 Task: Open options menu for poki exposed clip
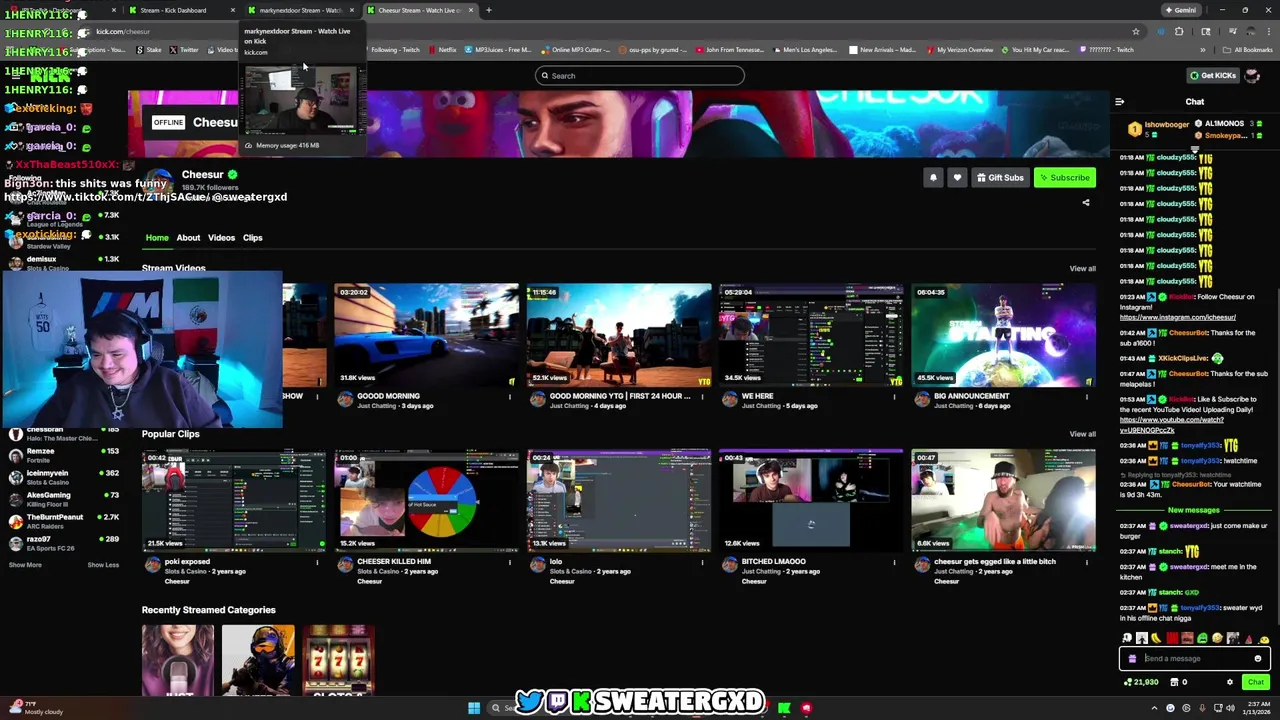pos(318,562)
